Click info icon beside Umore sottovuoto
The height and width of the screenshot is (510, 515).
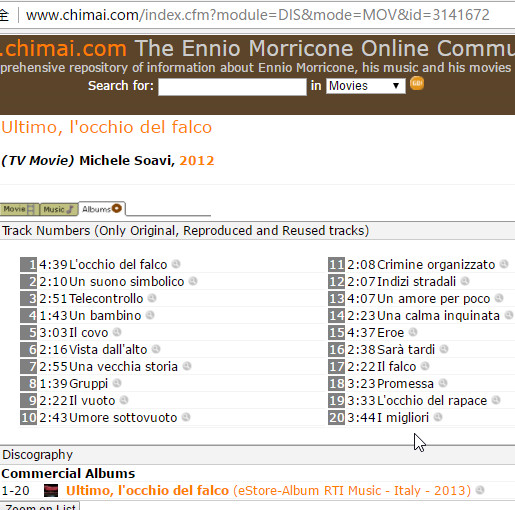point(186,417)
